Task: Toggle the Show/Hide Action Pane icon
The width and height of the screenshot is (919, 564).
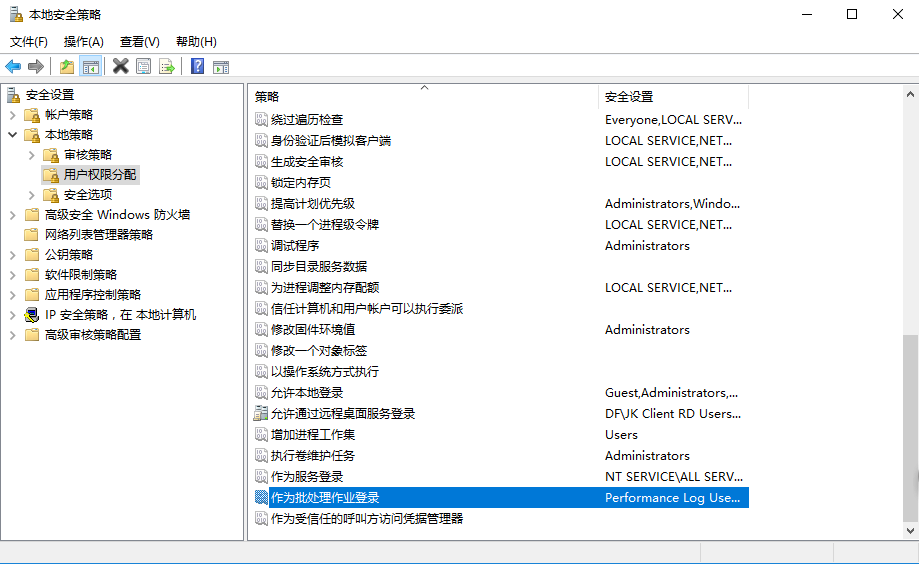Action: click(x=221, y=67)
